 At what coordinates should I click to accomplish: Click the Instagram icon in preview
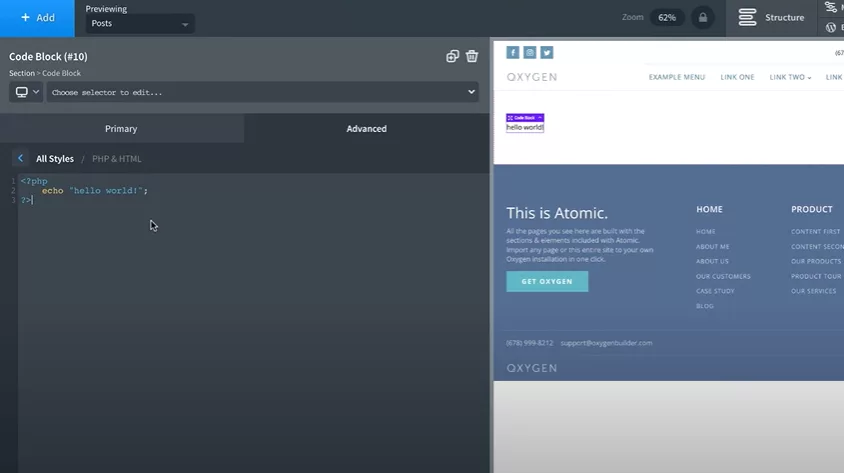[x=530, y=52]
